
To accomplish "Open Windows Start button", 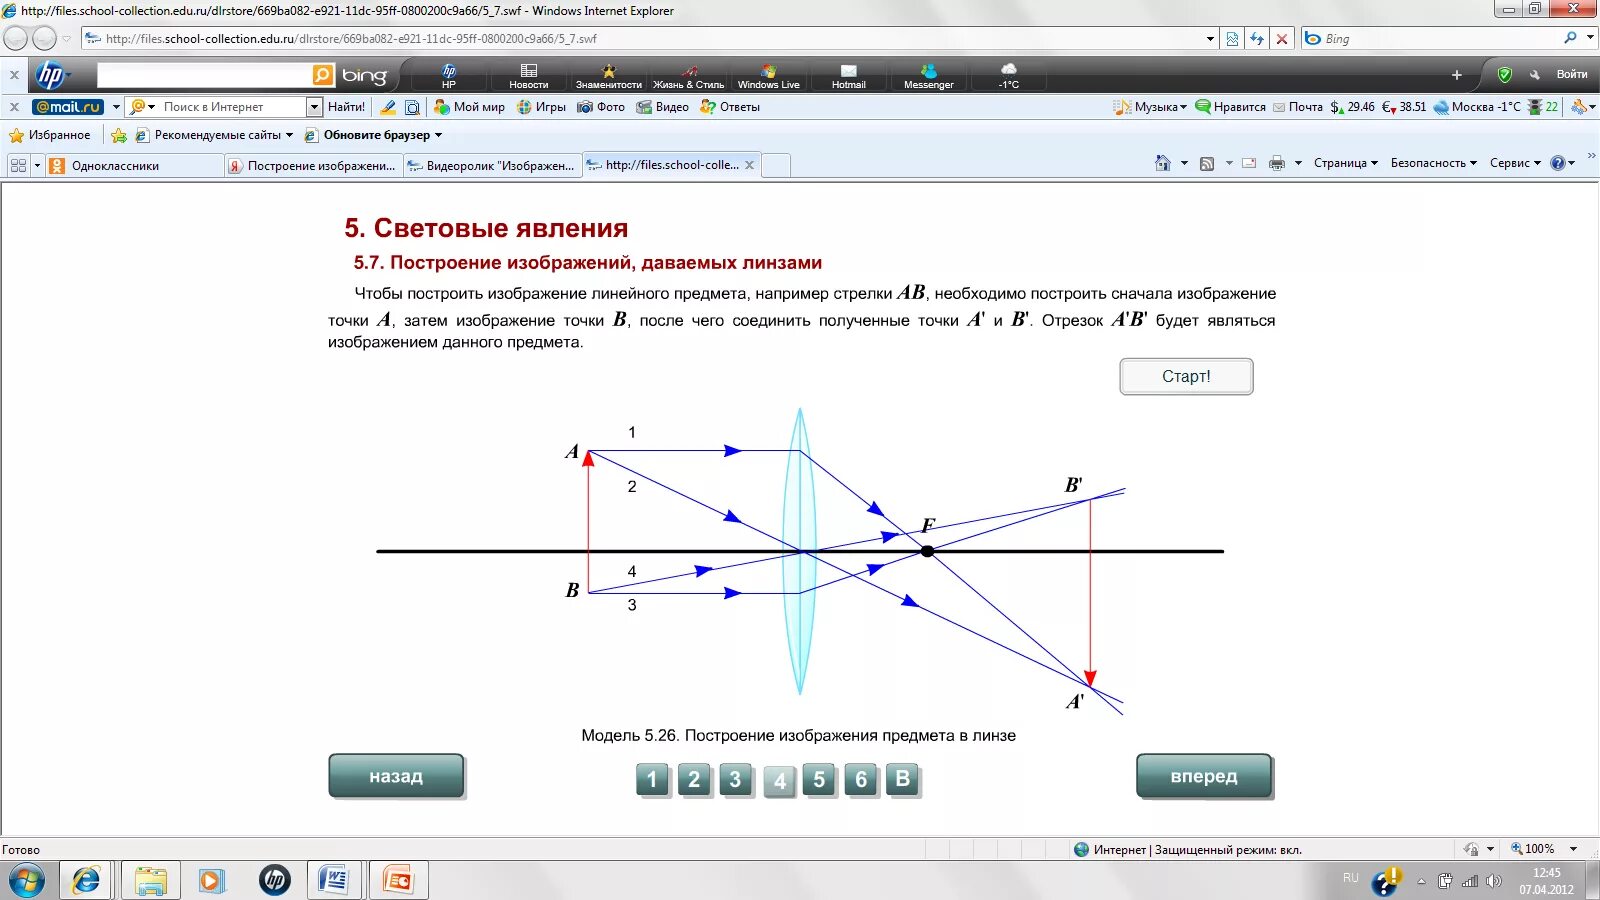I will tap(27, 881).
